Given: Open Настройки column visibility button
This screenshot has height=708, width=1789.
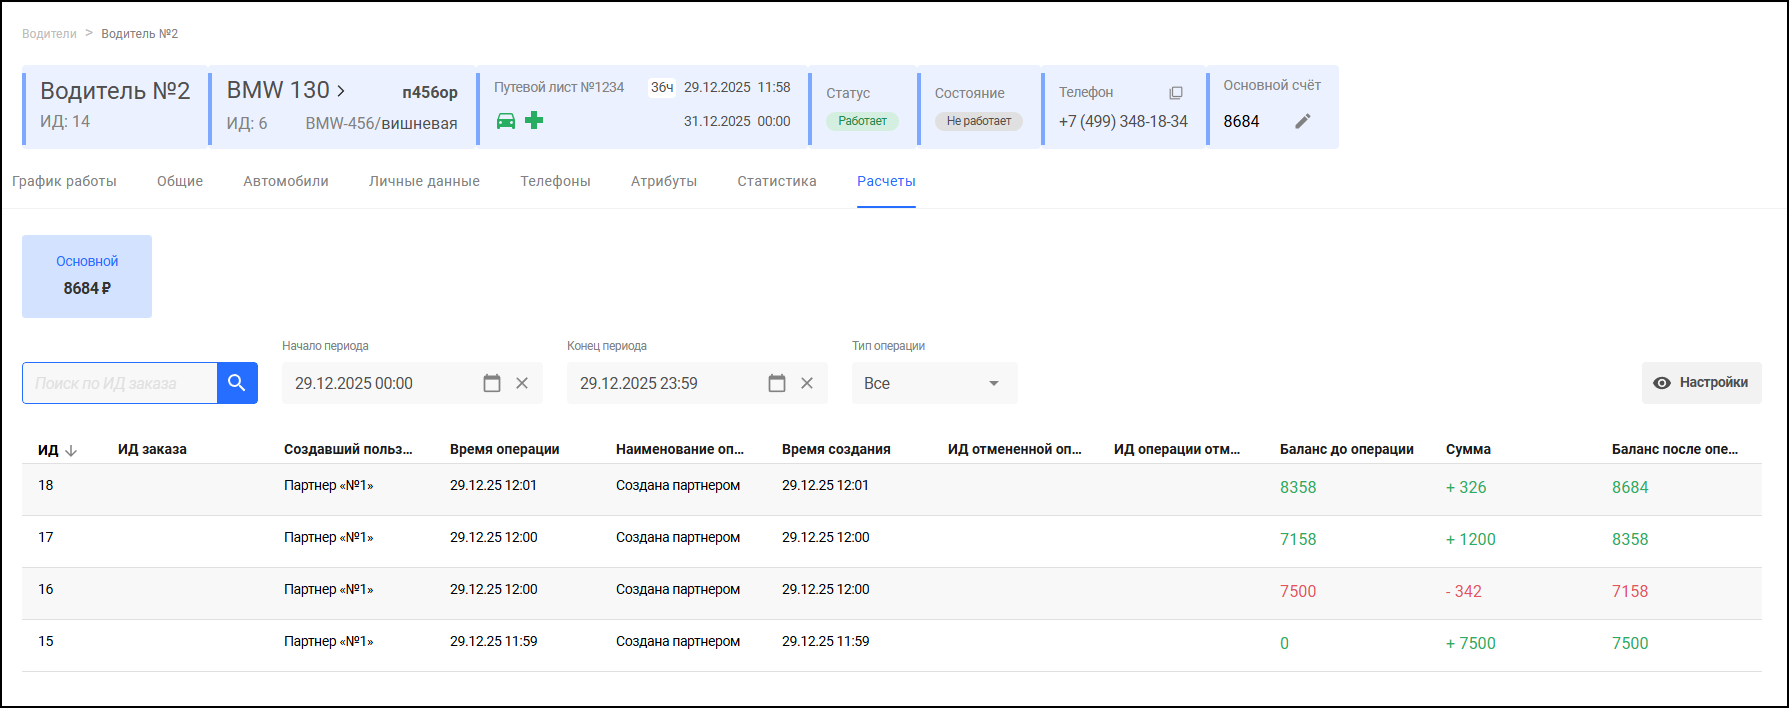Looking at the screenshot, I should pos(1701,383).
